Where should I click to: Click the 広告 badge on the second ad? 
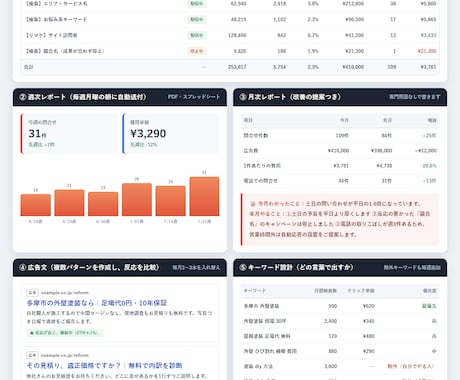pos(32,355)
